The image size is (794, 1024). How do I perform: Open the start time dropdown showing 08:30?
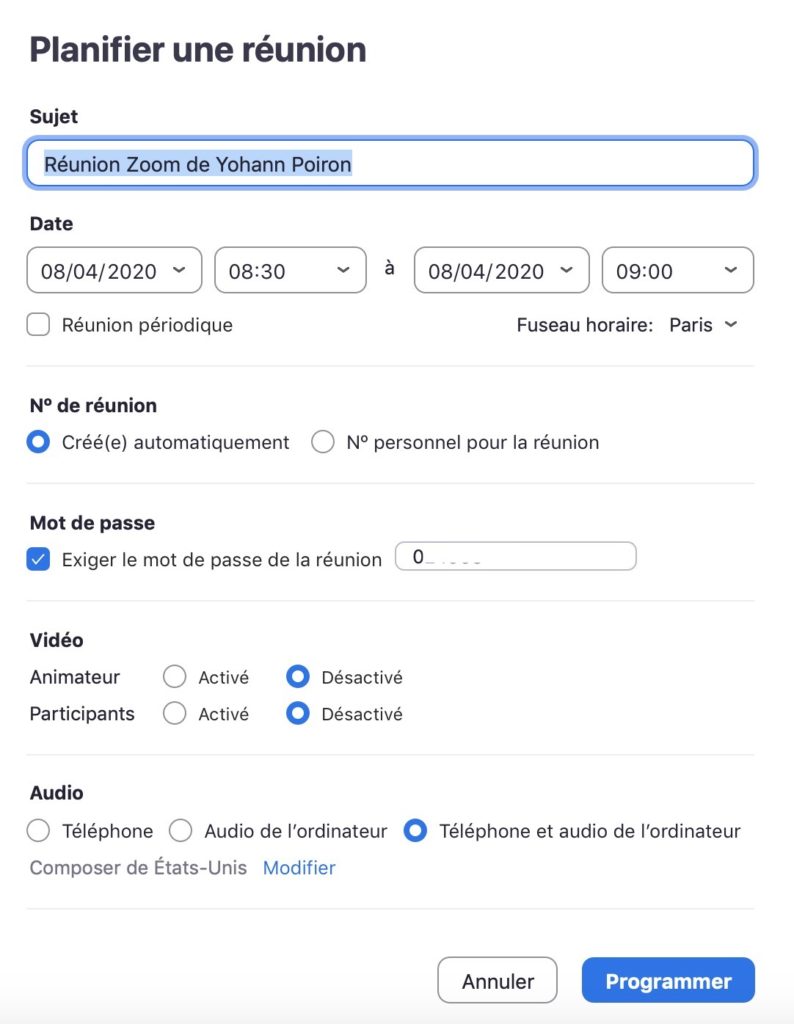pyautogui.click(x=289, y=270)
